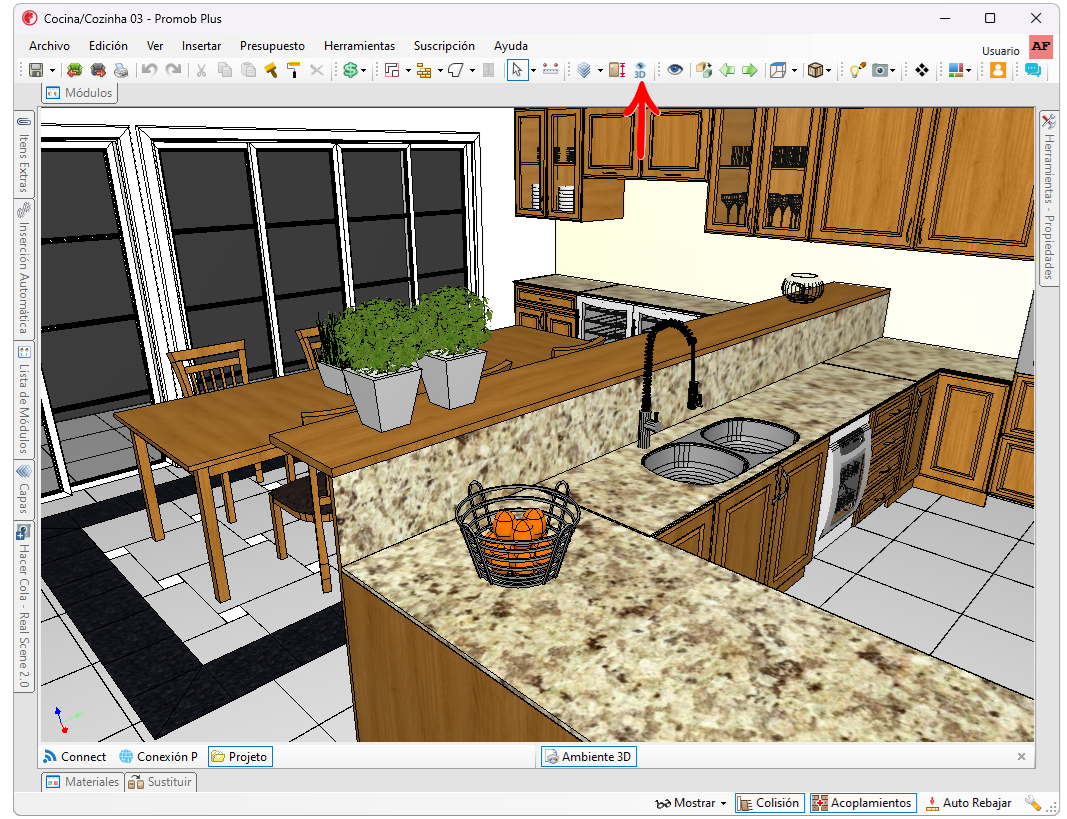Click the camera render icon
The image size is (1067, 819).
point(881,70)
